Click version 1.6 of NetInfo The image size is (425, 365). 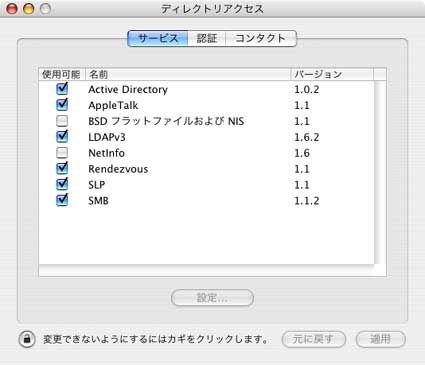pyautogui.click(x=302, y=153)
